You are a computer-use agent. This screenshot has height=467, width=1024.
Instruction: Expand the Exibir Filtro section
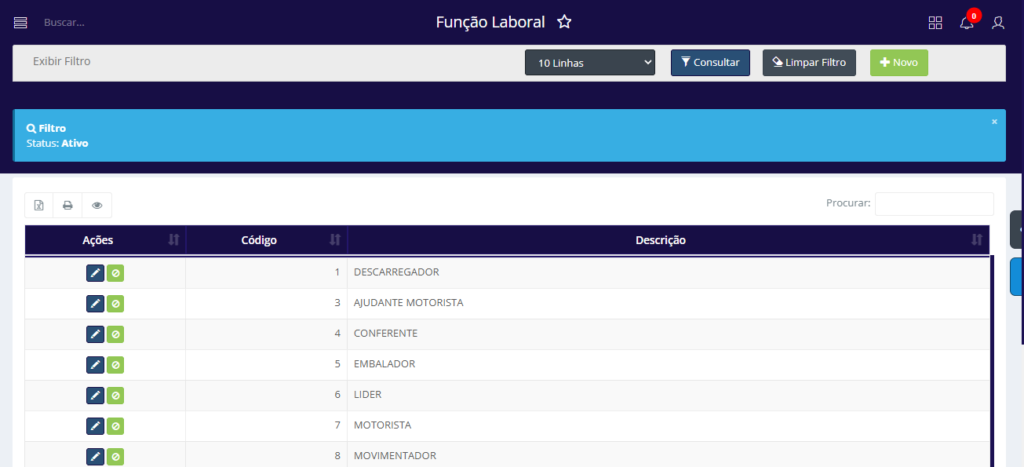(x=62, y=61)
